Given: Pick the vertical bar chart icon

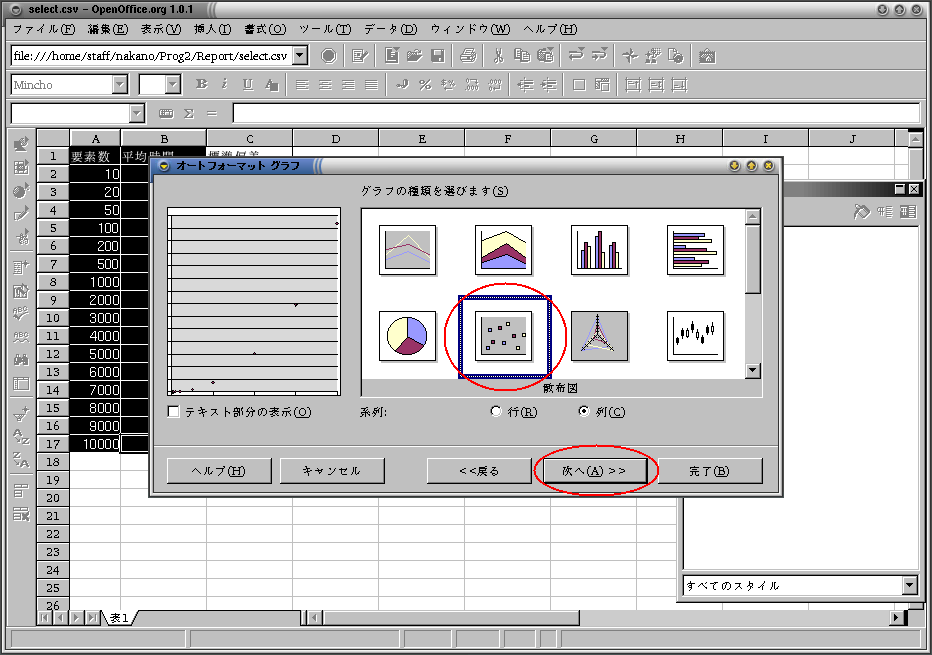Looking at the screenshot, I should coord(599,250).
